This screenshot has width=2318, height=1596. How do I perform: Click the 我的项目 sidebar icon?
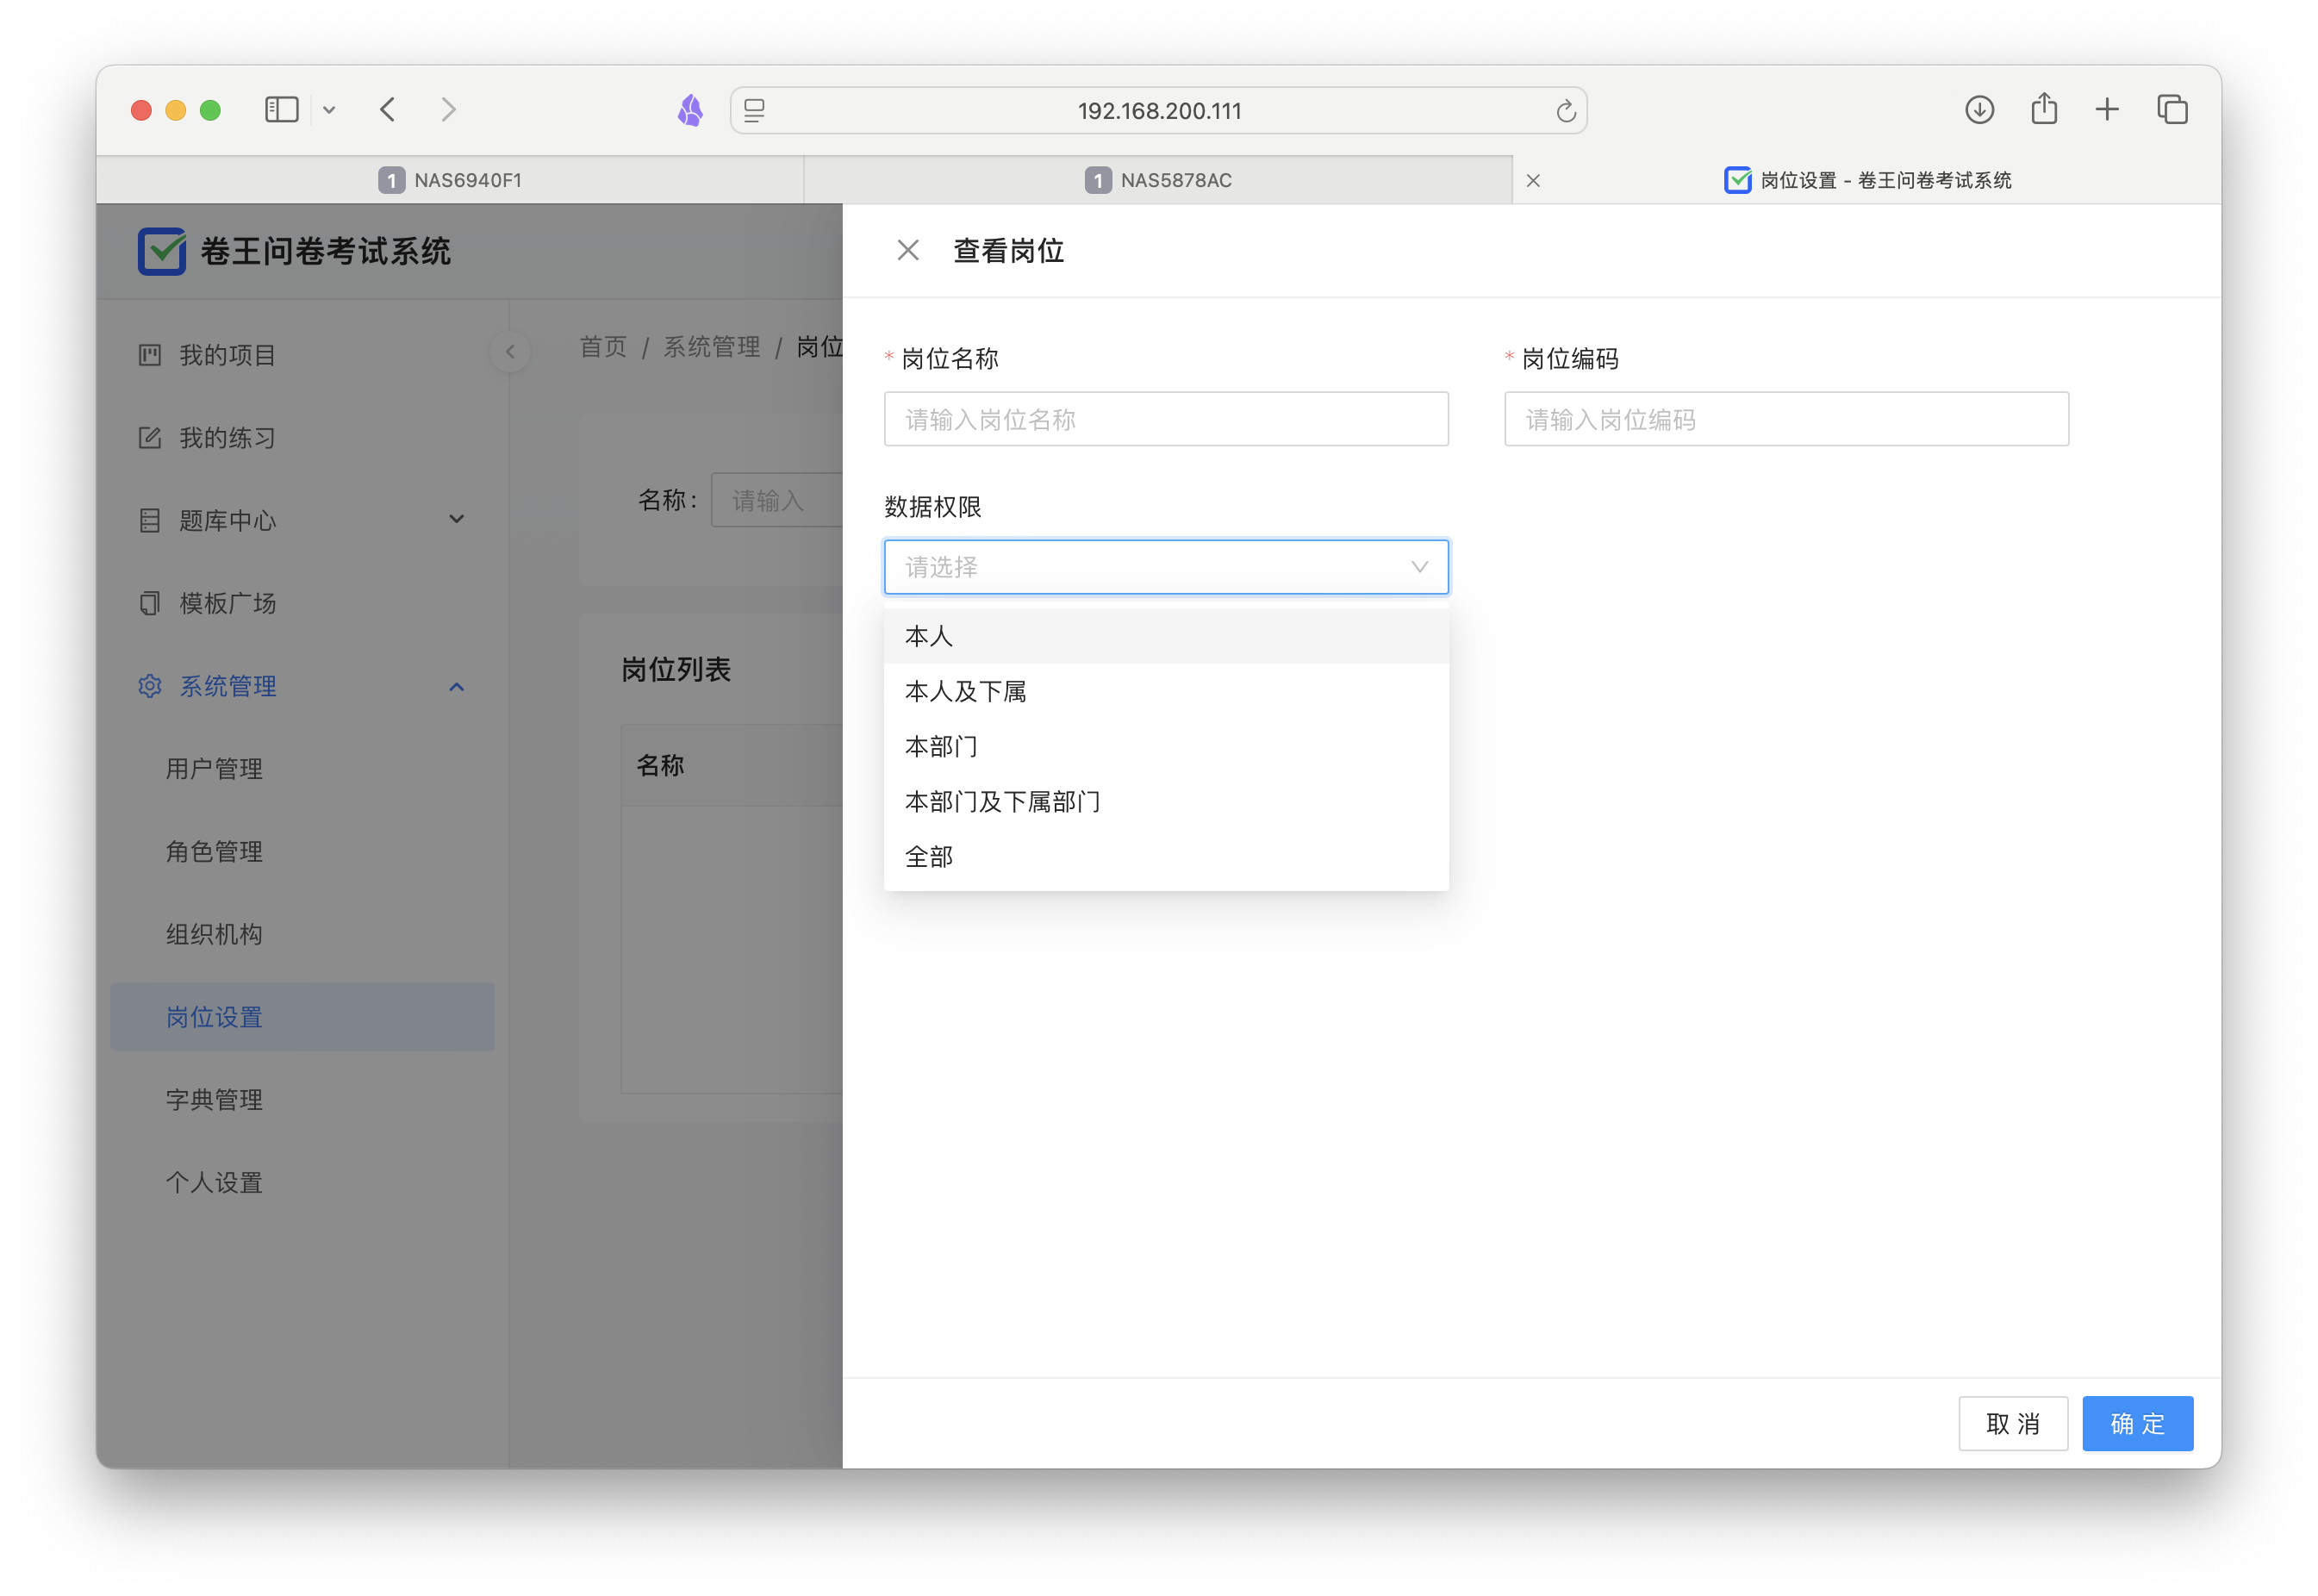tap(150, 355)
